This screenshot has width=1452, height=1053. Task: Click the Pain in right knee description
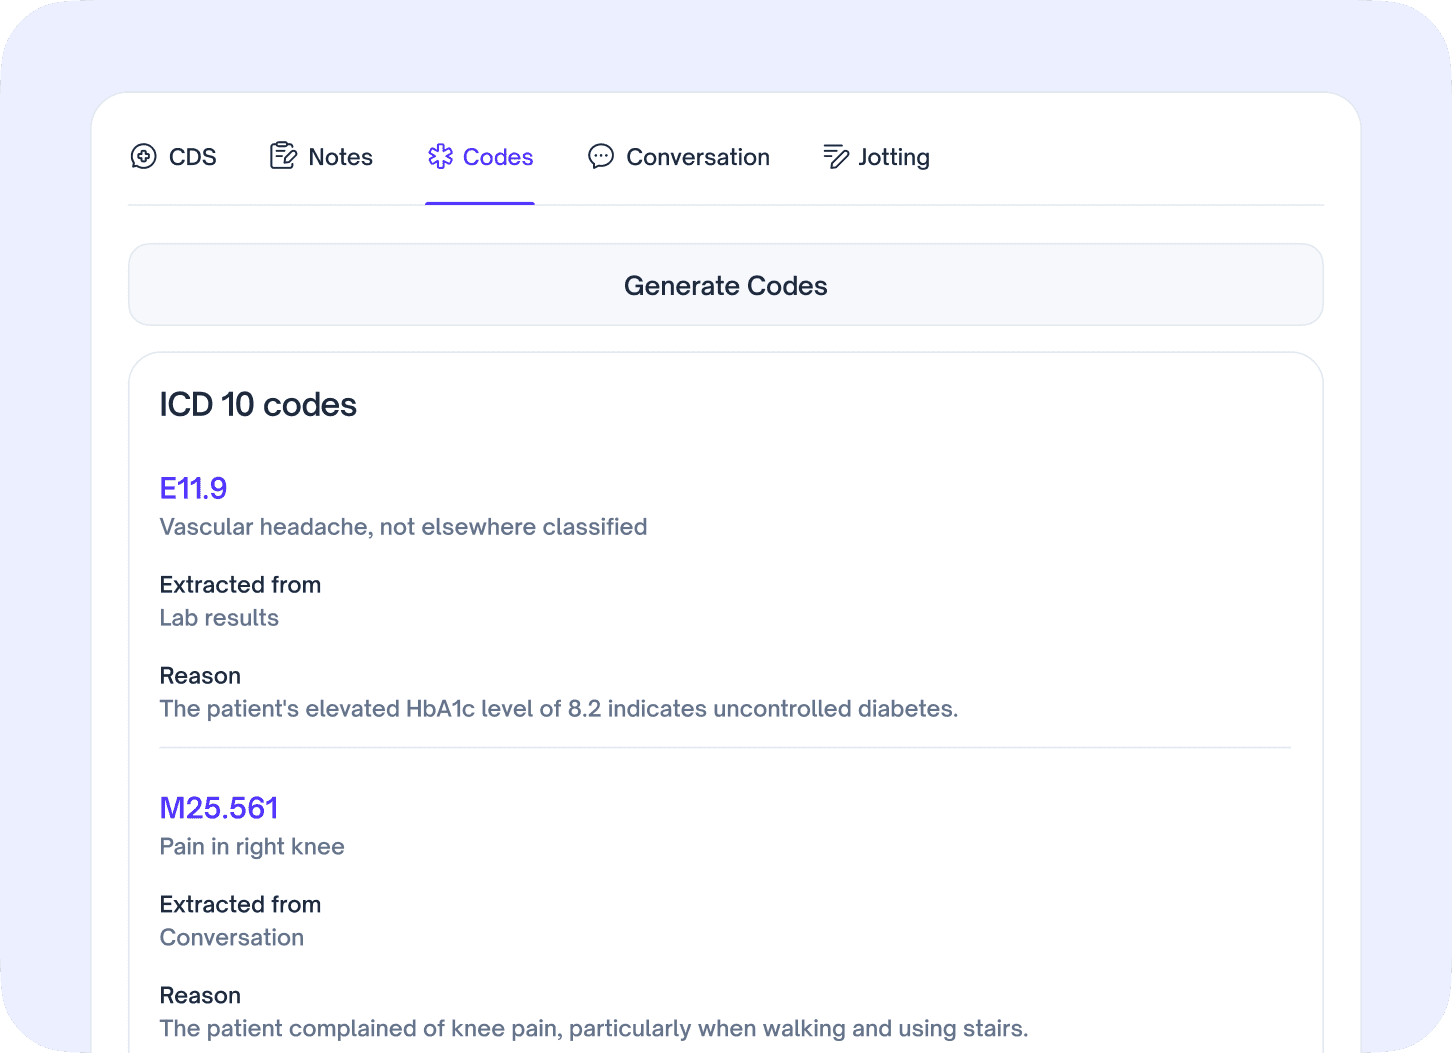coord(252,847)
